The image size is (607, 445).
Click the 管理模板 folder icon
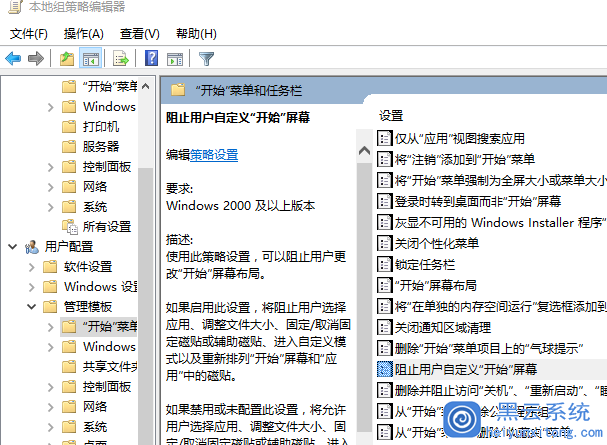coord(50,306)
